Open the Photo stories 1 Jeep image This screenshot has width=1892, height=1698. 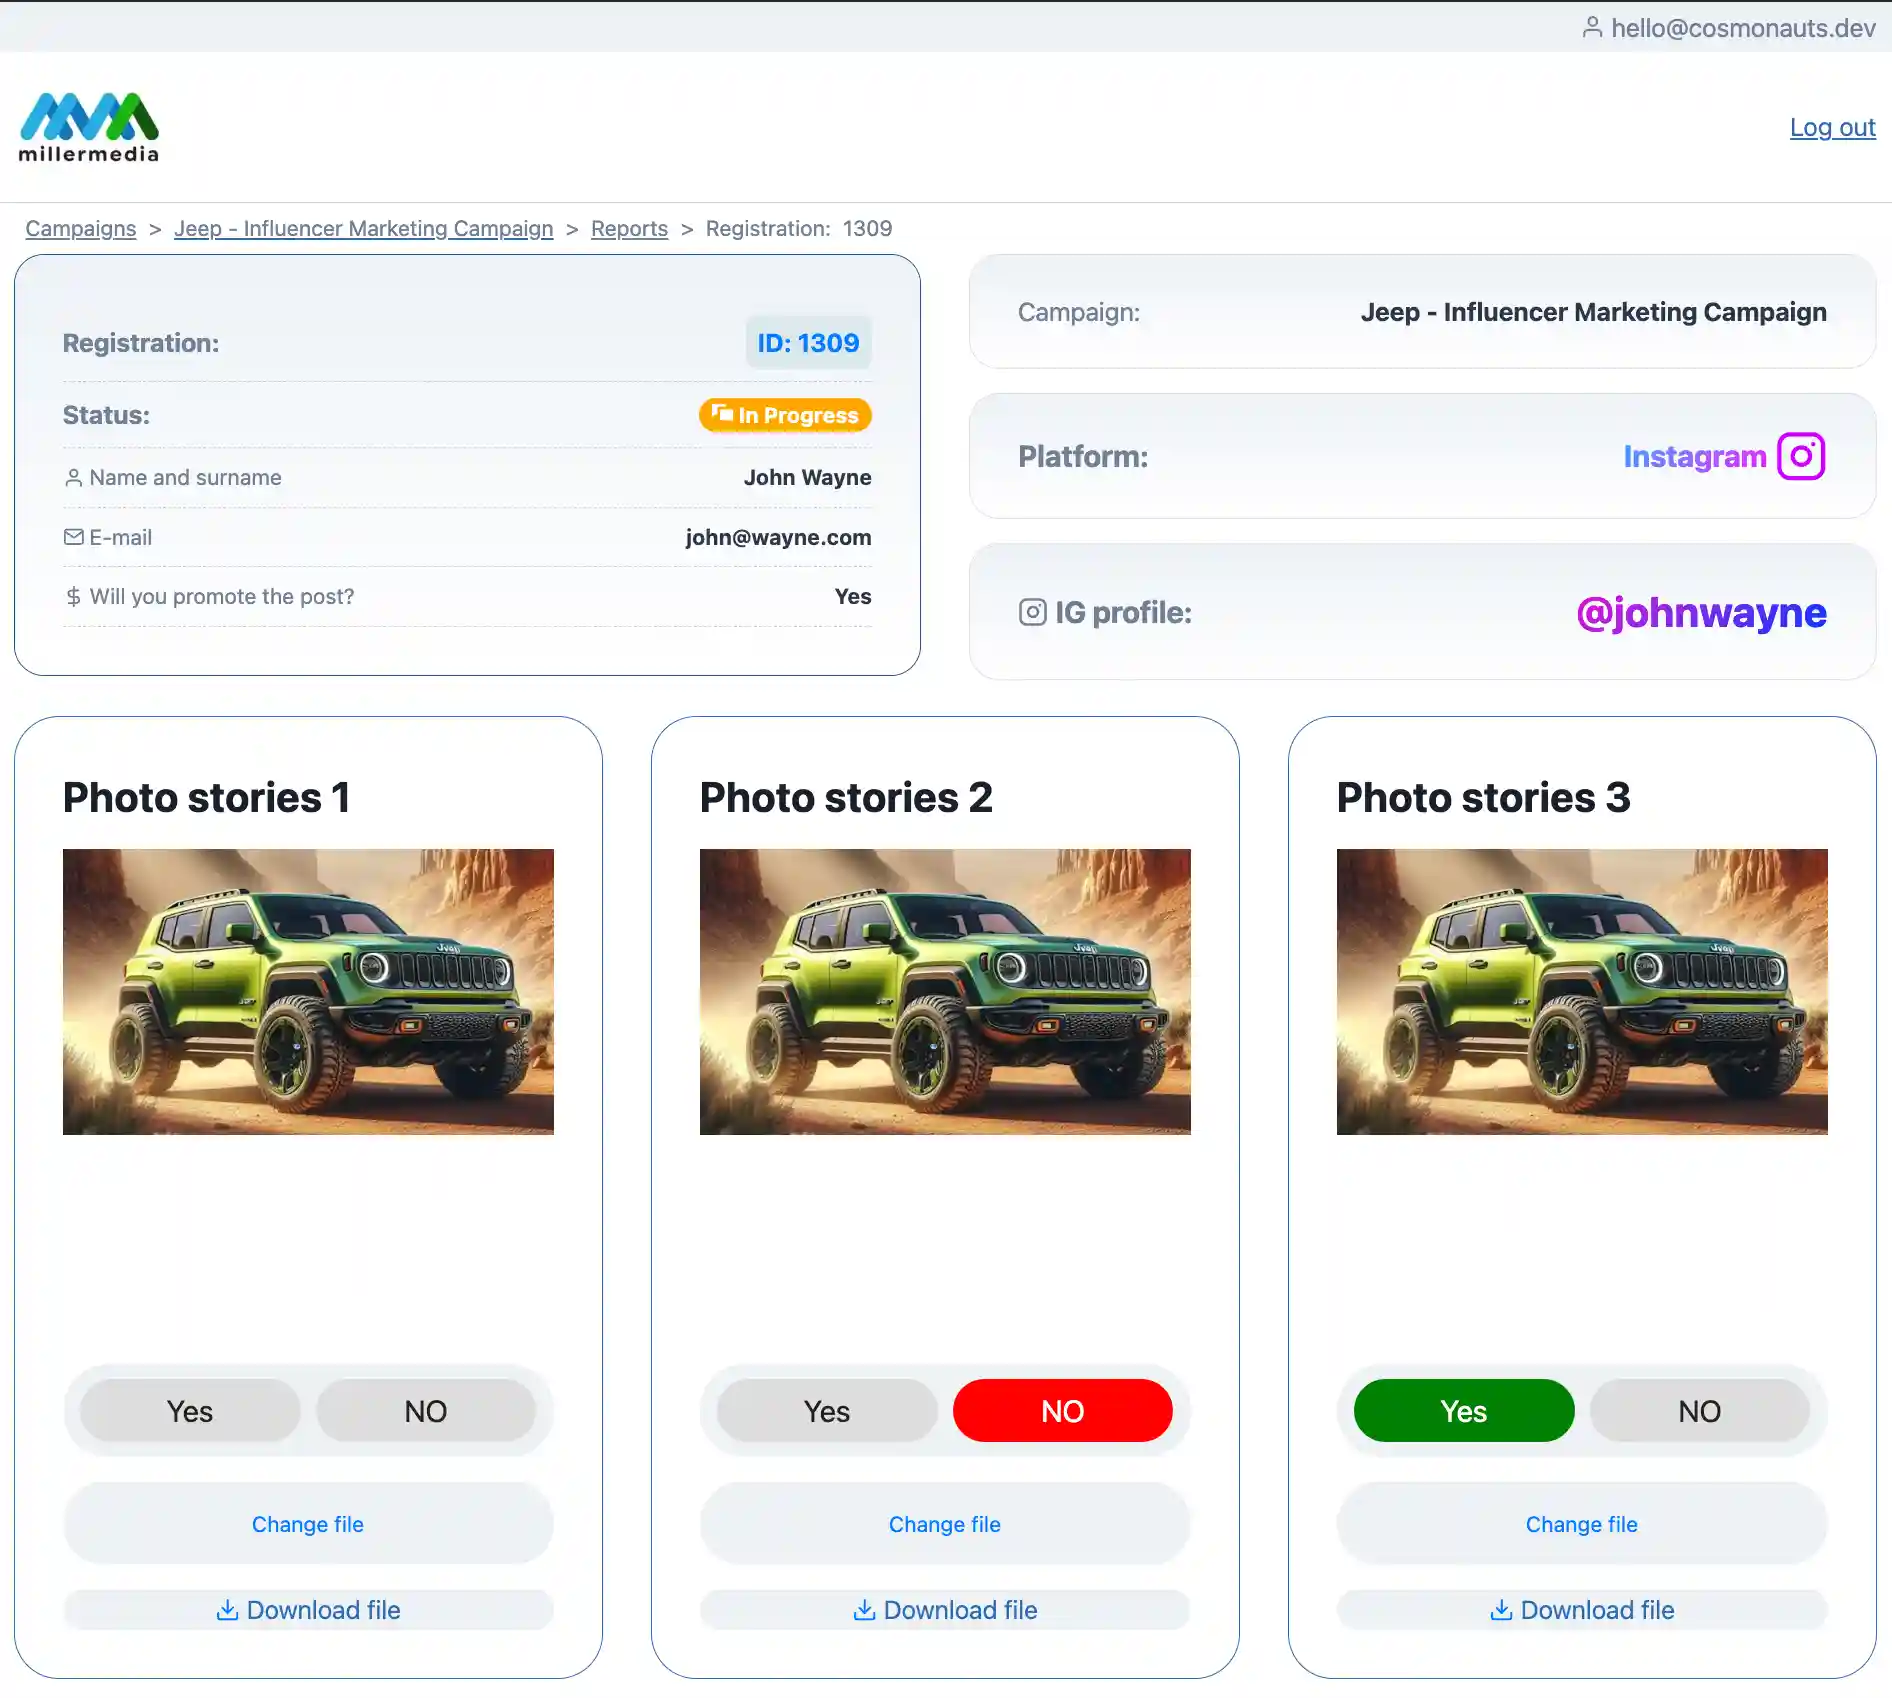click(308, 991)
